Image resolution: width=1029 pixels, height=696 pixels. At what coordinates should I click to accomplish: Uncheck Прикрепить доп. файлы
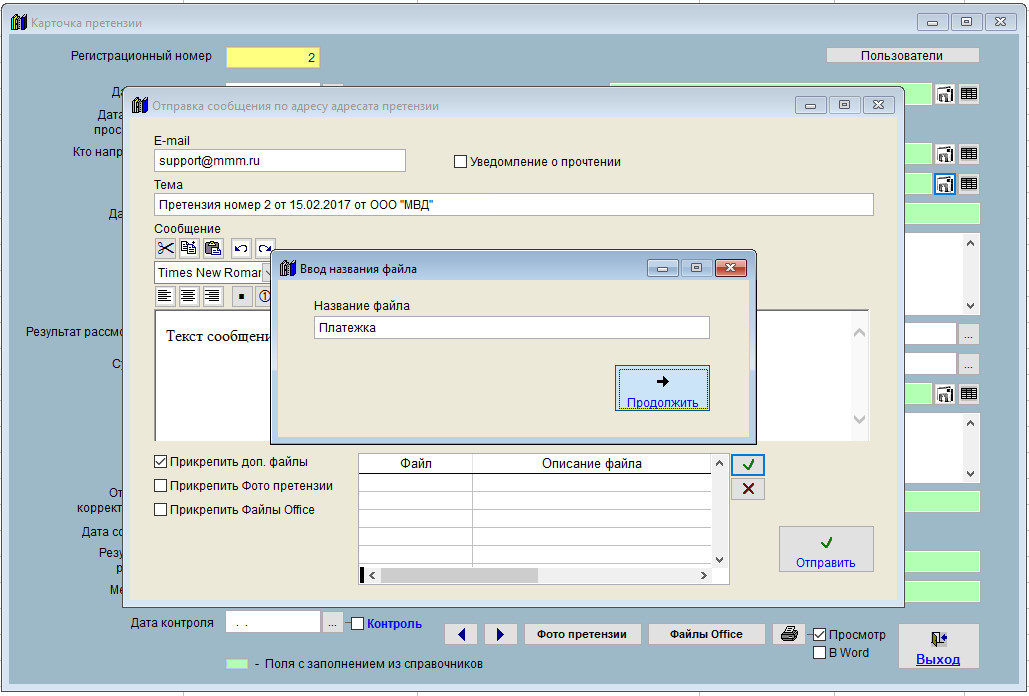pyautogui.click(x=161, y=462)
